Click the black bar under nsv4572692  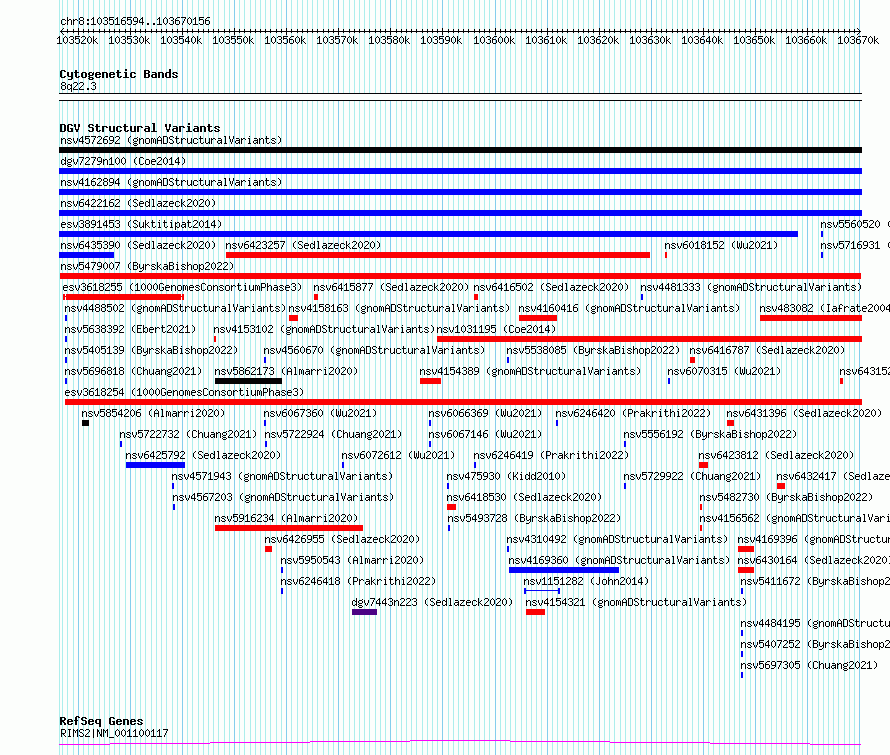[x=460, y=150]
